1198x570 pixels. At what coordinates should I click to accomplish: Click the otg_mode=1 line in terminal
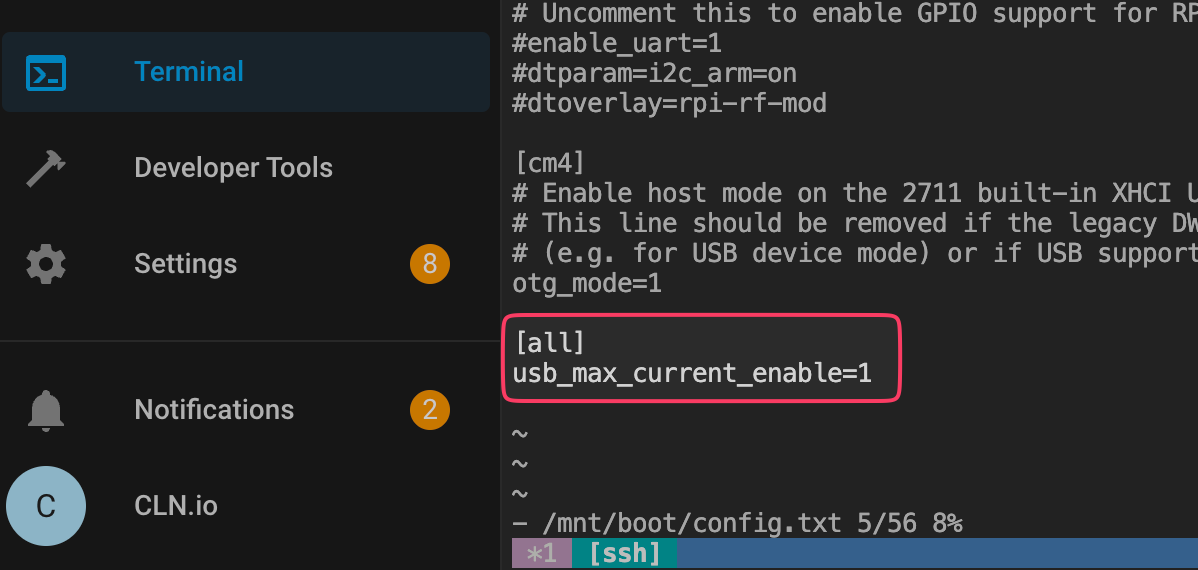click(587, 284)
